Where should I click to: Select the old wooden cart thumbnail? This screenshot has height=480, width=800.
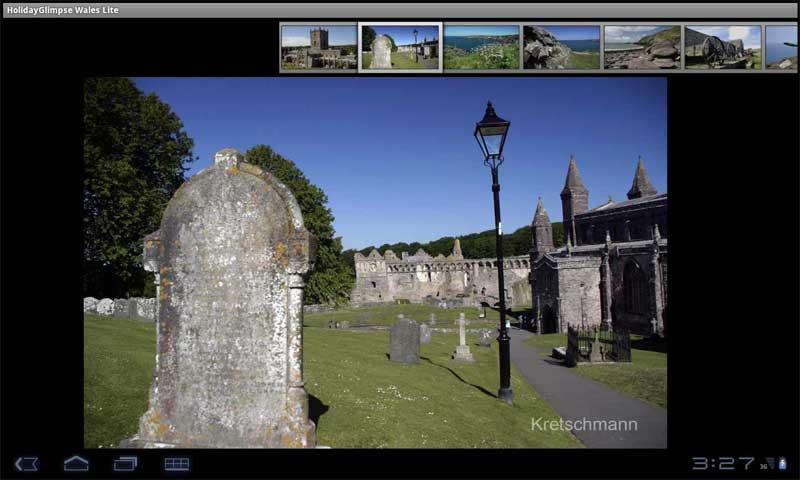722,47
